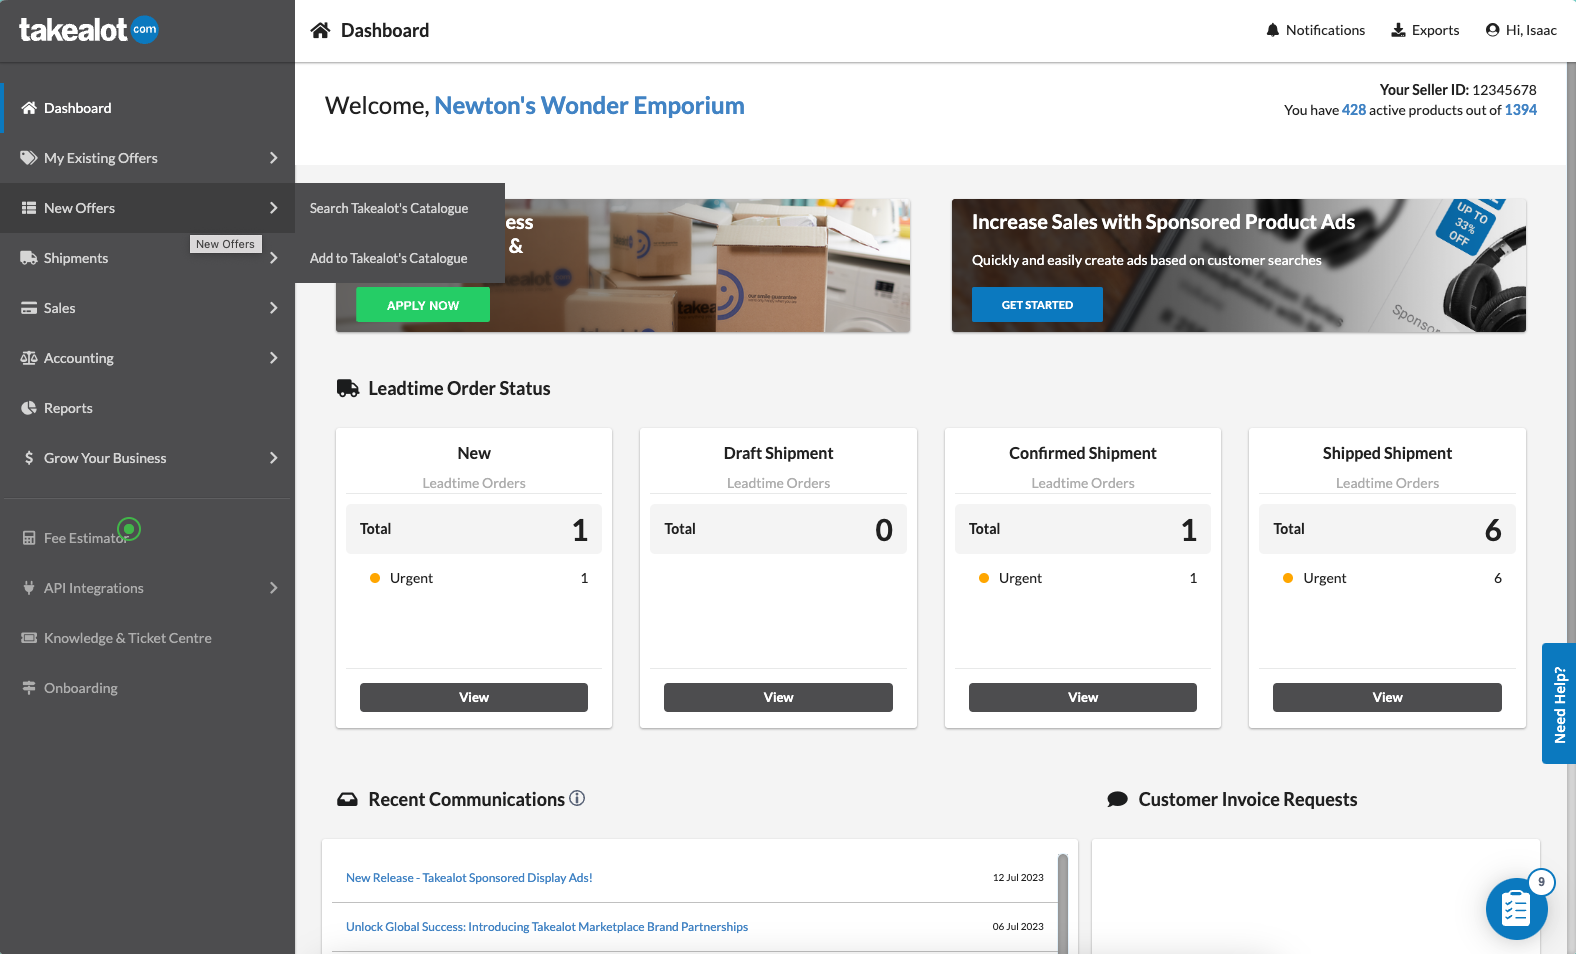Expand API Integrations submenu arrow
Viewport: 1576px width, 954px height.
coord(273,588)
